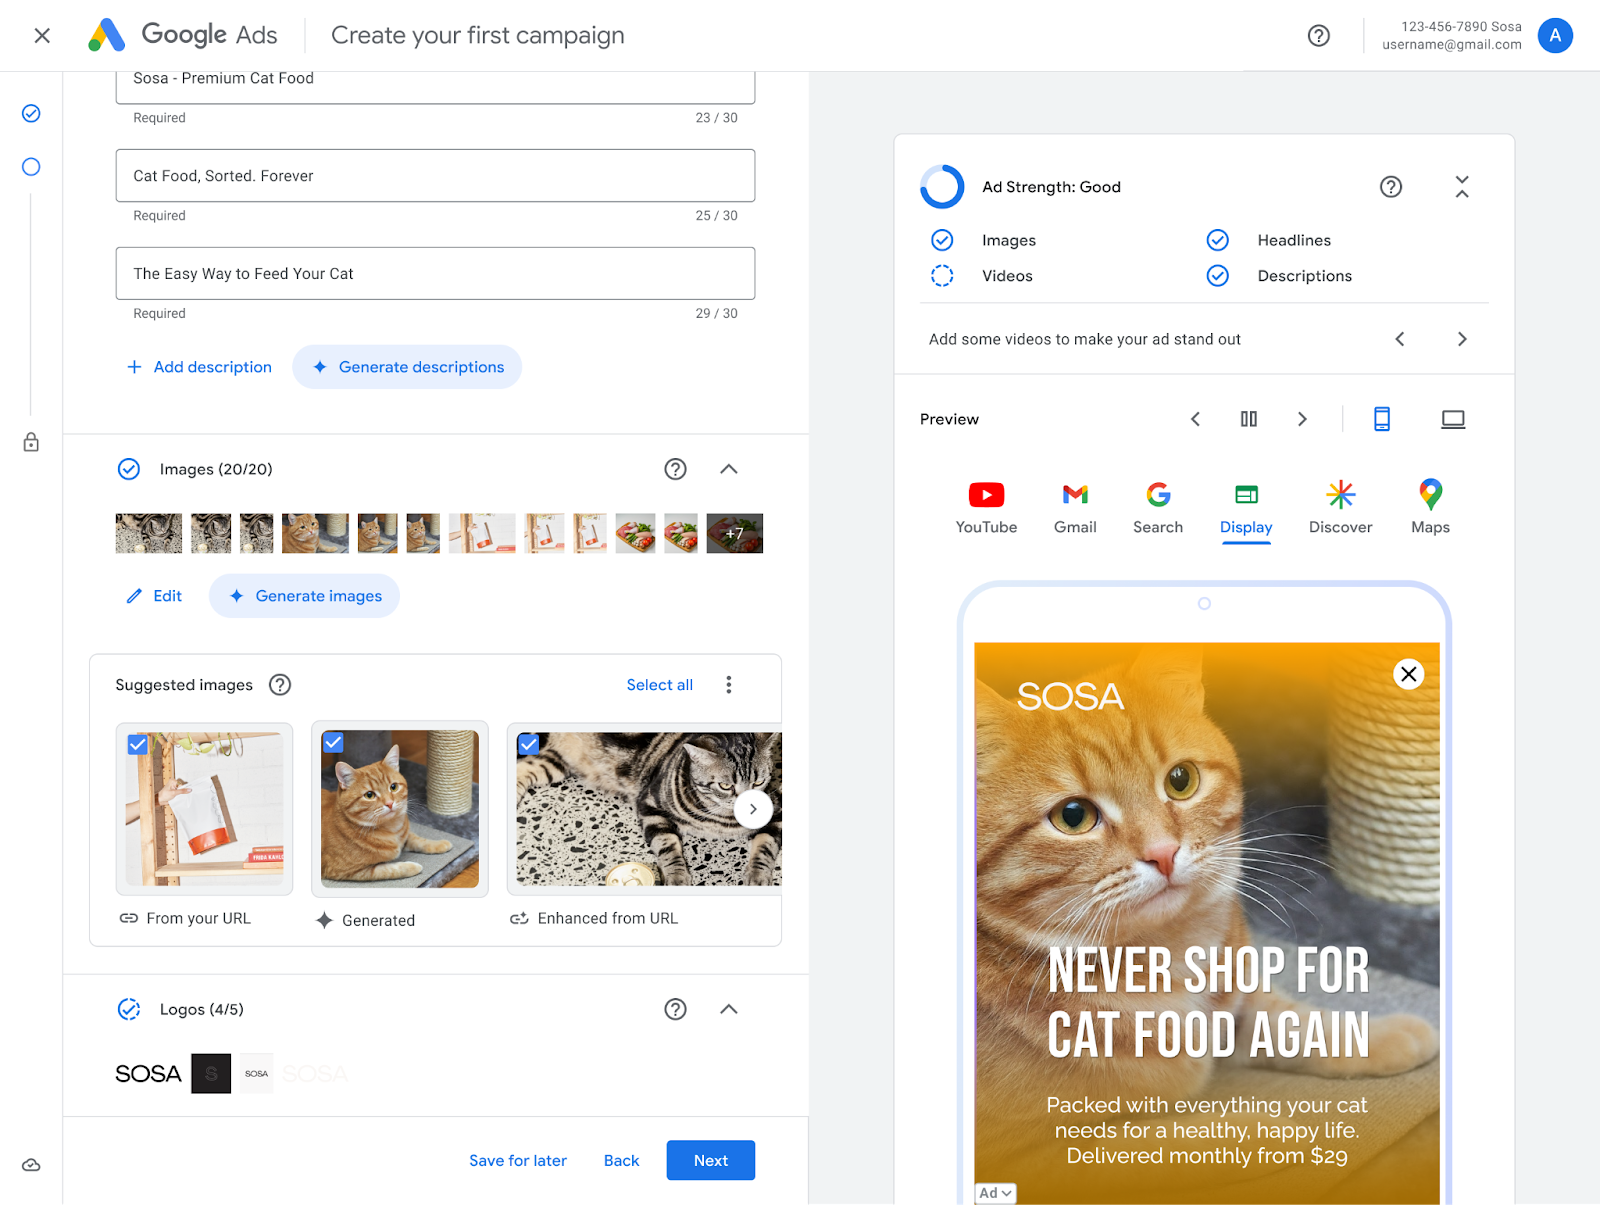Close the ad in phone preview

(x=1408, y=674)
